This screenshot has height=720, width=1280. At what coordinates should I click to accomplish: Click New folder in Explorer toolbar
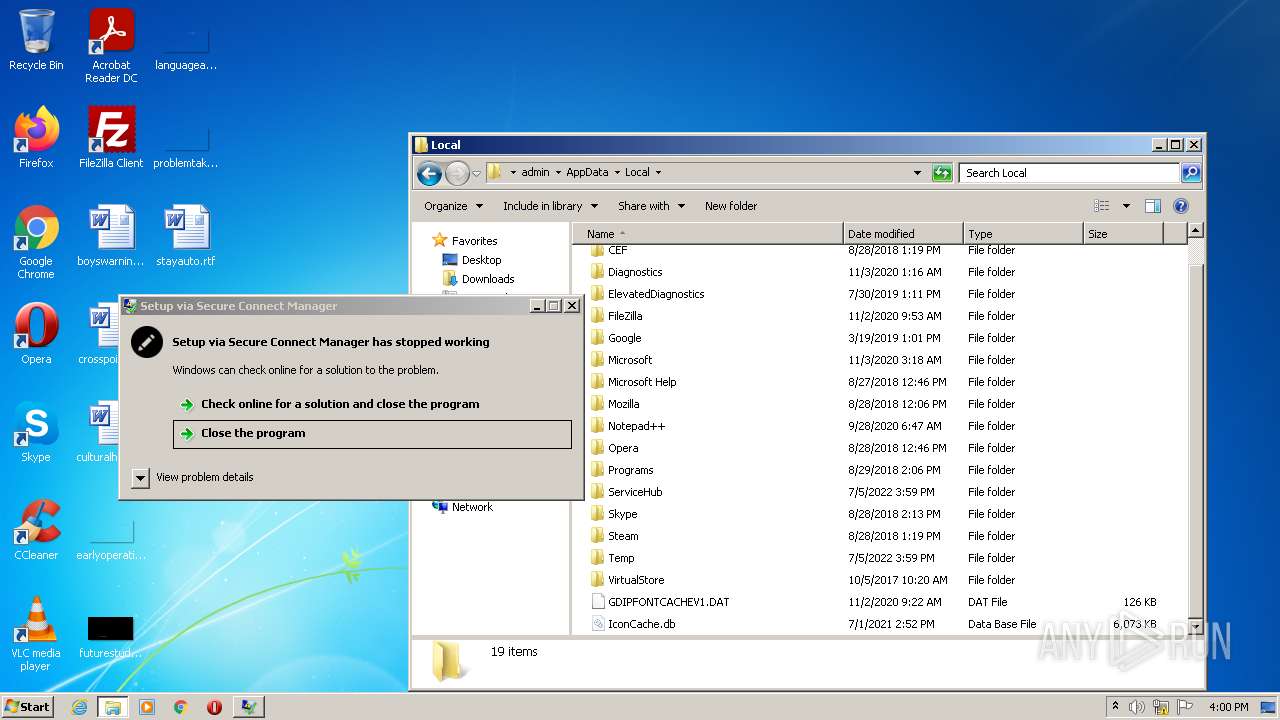pos(731,206)
